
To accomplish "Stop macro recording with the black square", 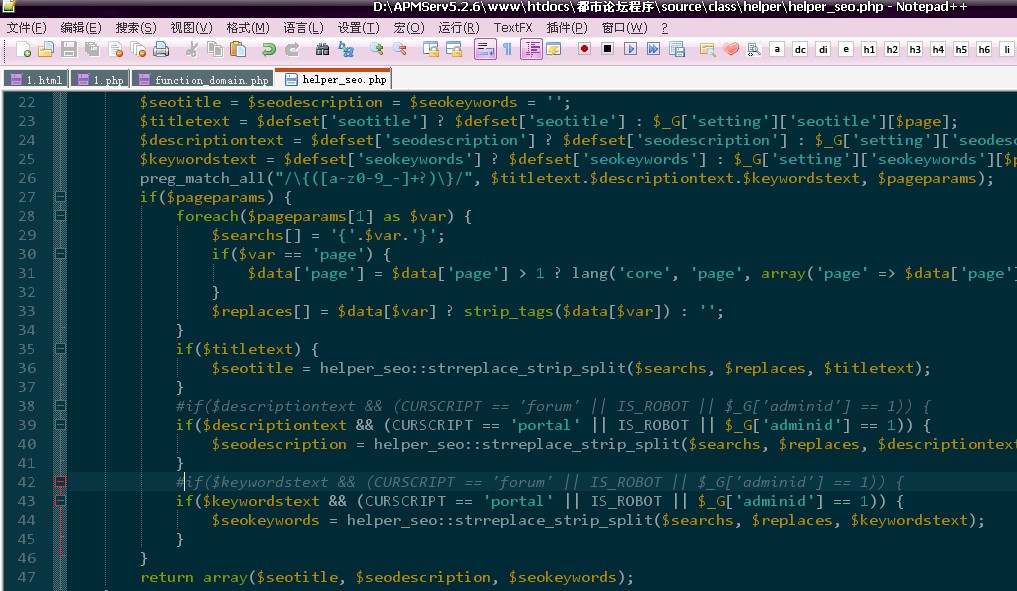I will 607,49.
